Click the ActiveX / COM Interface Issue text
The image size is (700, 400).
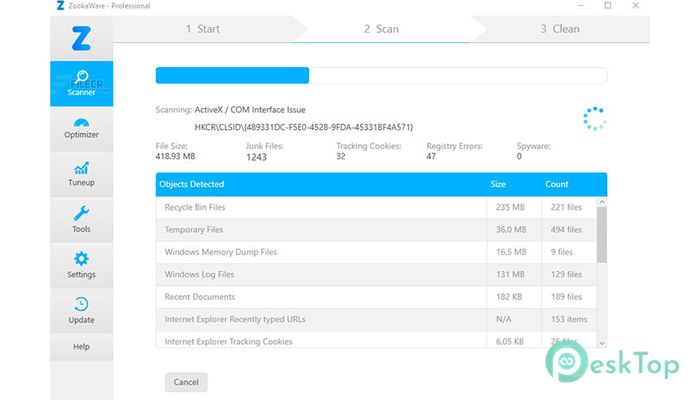[250, 110]
